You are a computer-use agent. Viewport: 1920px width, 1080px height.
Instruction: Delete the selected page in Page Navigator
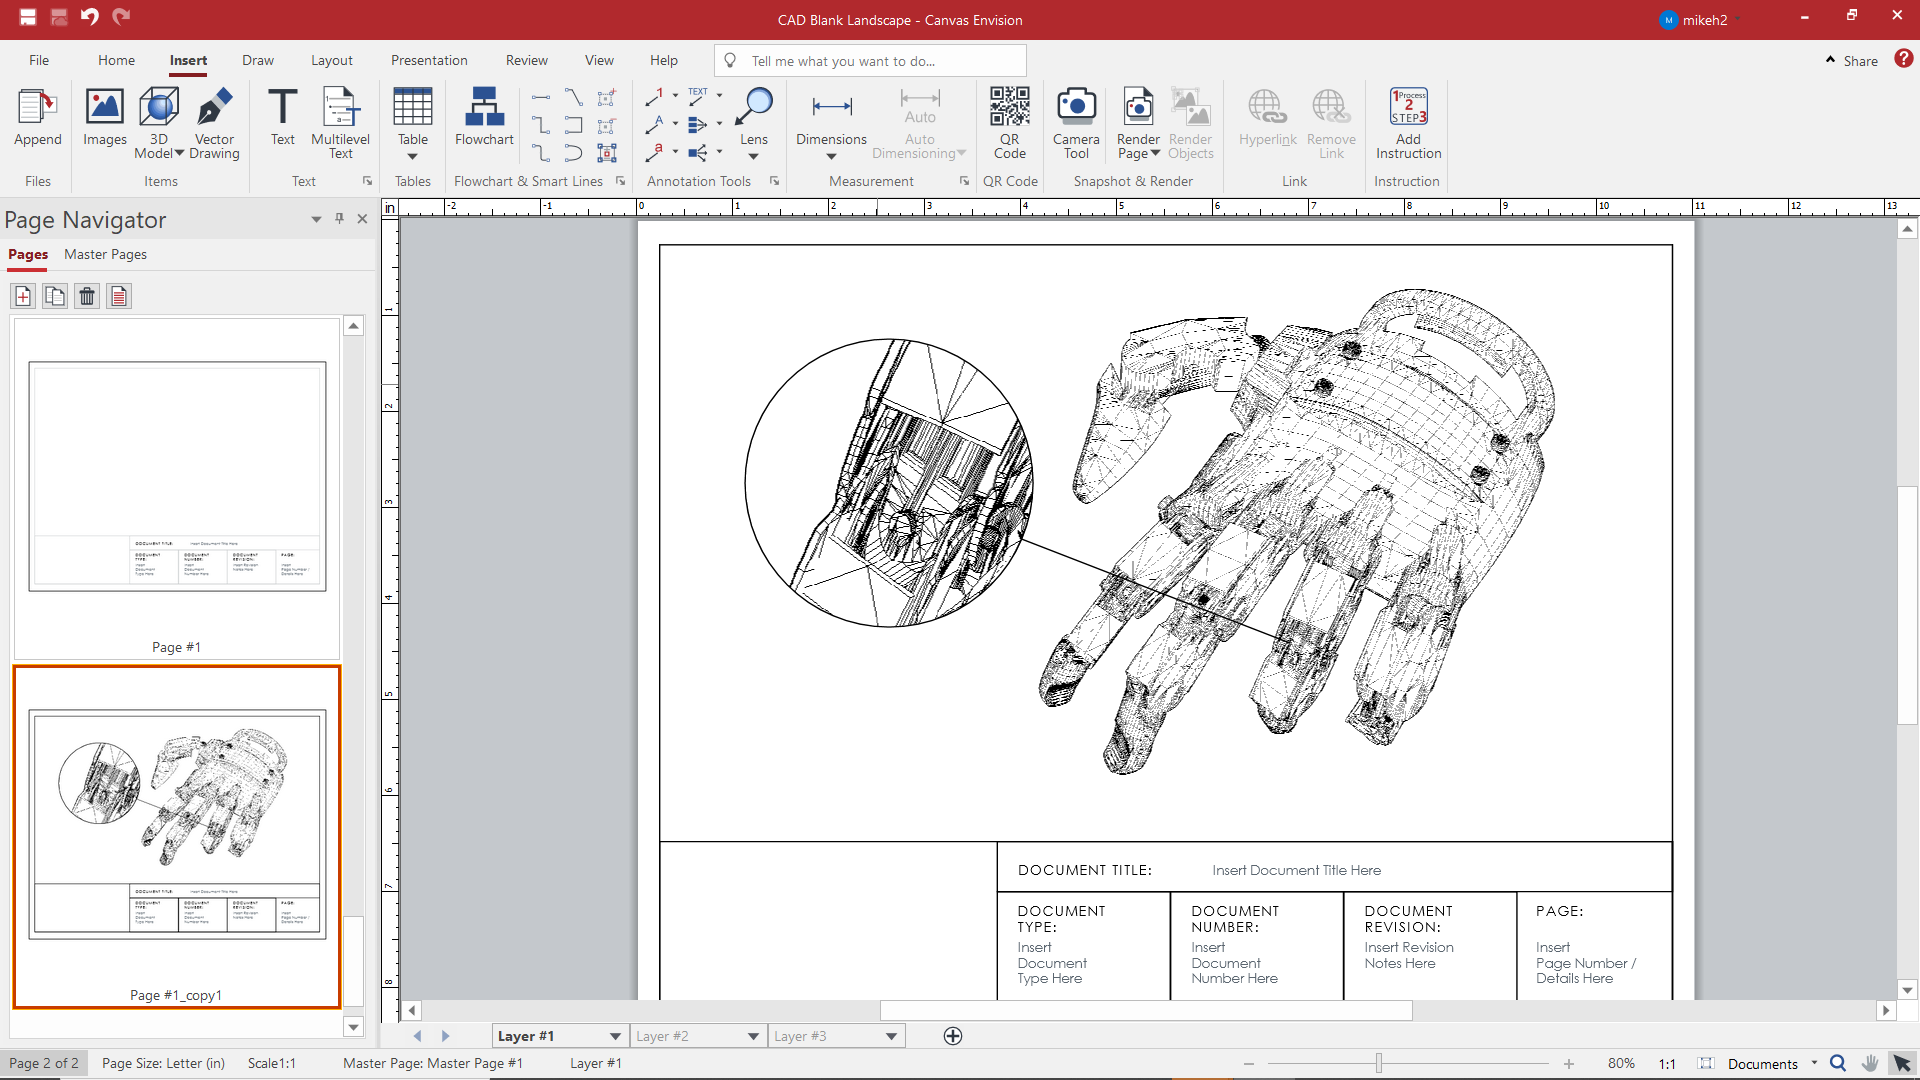[x=86, y=296]
